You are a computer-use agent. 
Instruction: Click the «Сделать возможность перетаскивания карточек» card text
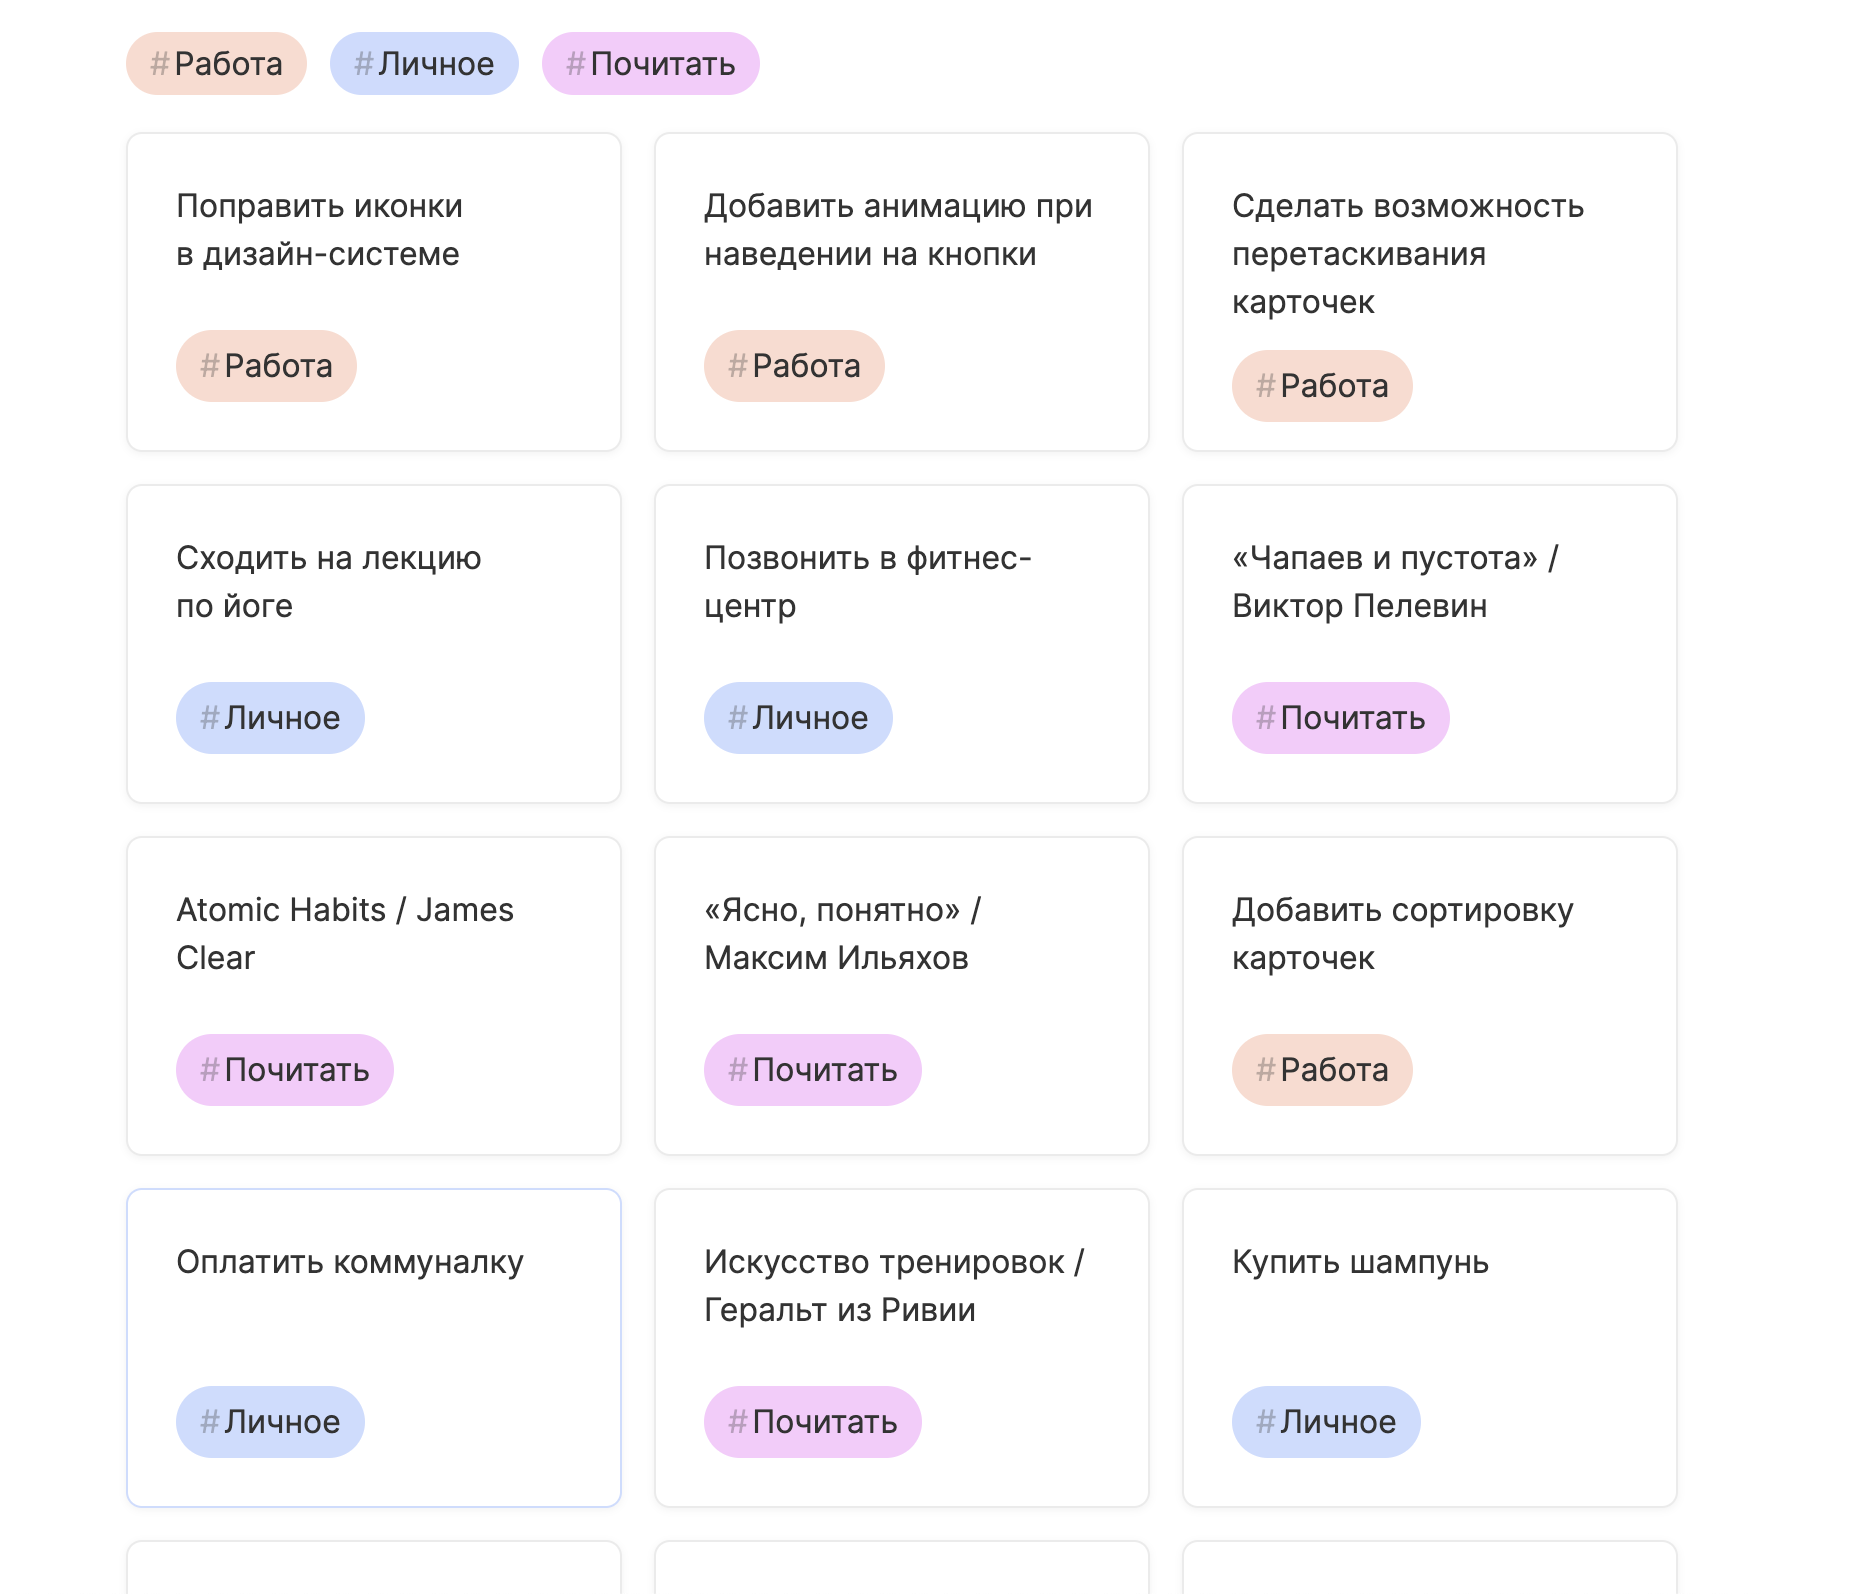coord(1407,254)
